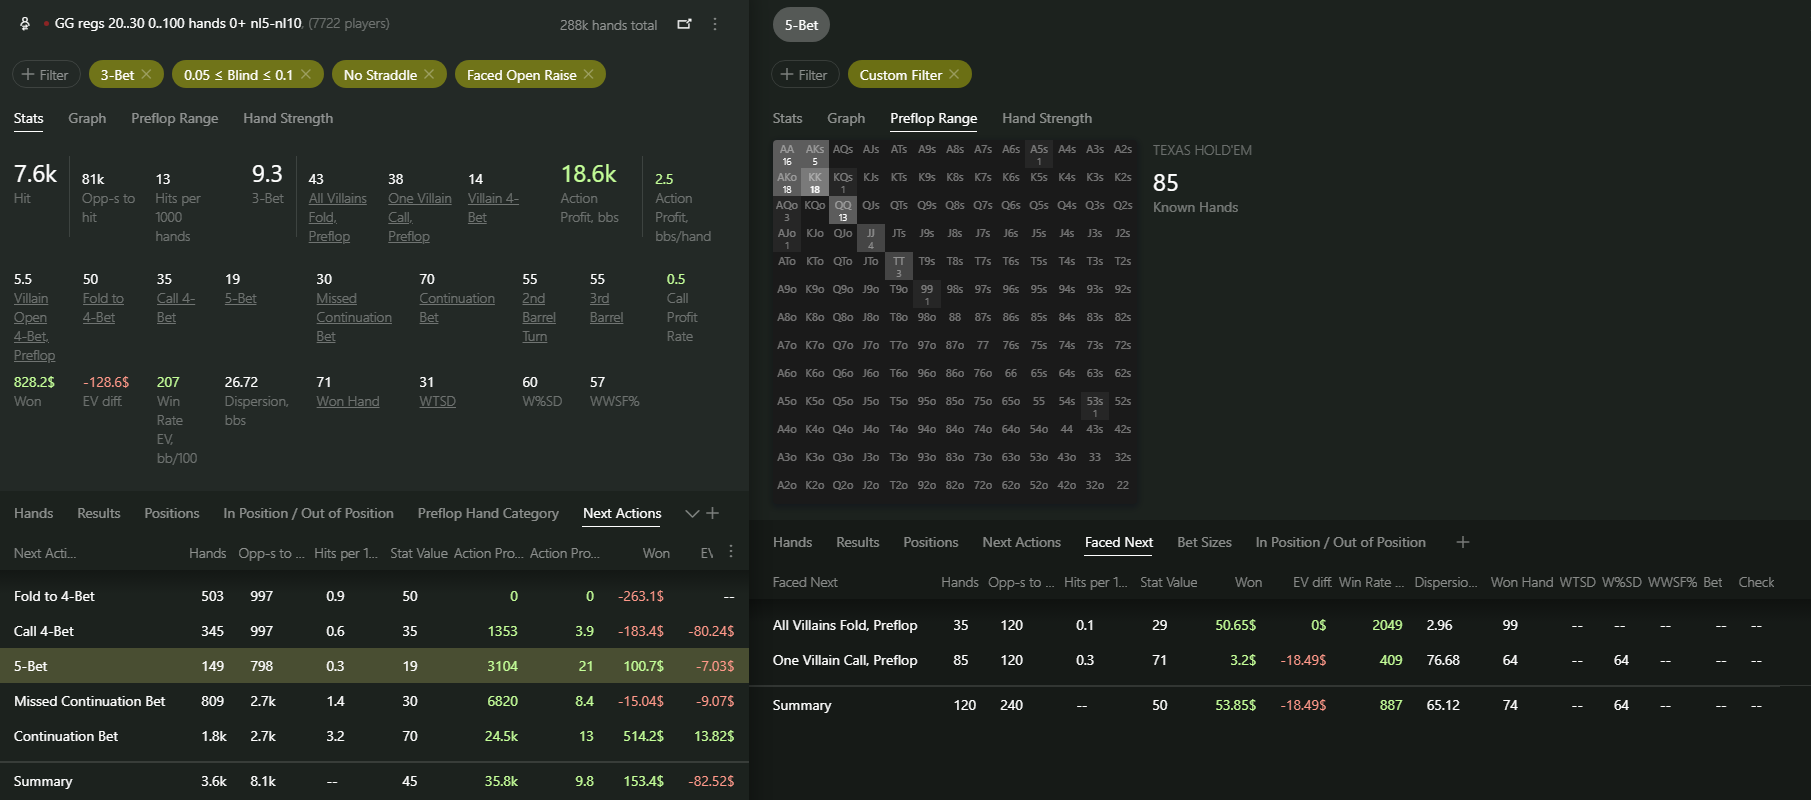The image size is (1811, 800).
Task: Open the Continuation Bet stat link
Action: pos(457,308)
